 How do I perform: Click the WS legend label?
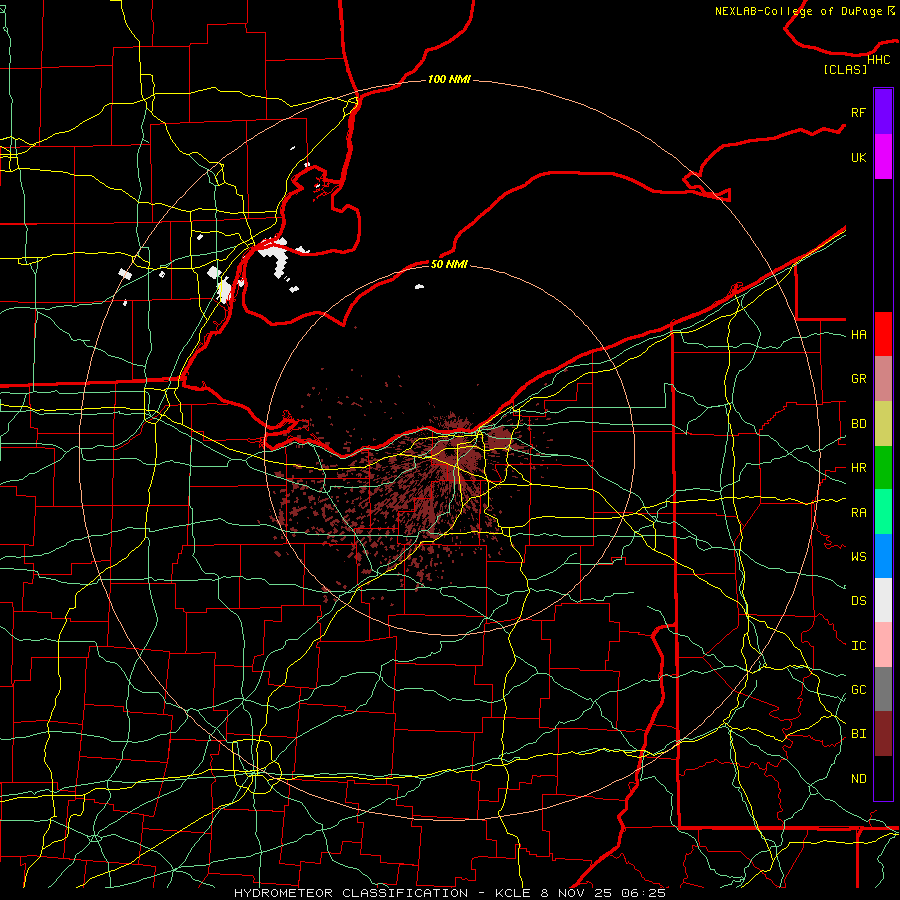[x=859, y=557]
